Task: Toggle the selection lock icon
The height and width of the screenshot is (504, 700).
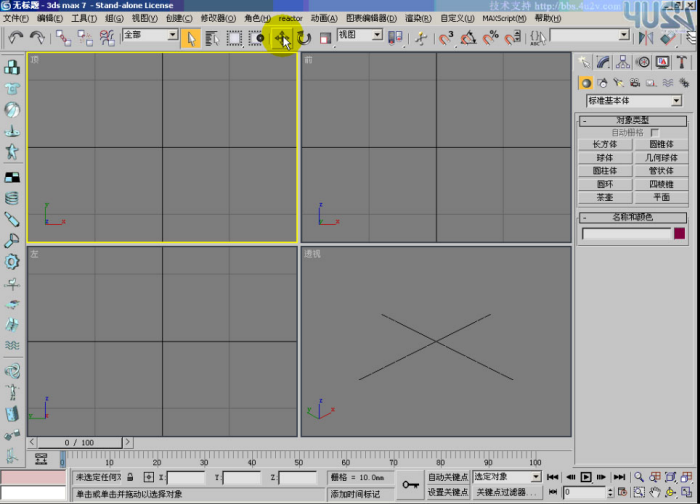Action: point(132,478)
